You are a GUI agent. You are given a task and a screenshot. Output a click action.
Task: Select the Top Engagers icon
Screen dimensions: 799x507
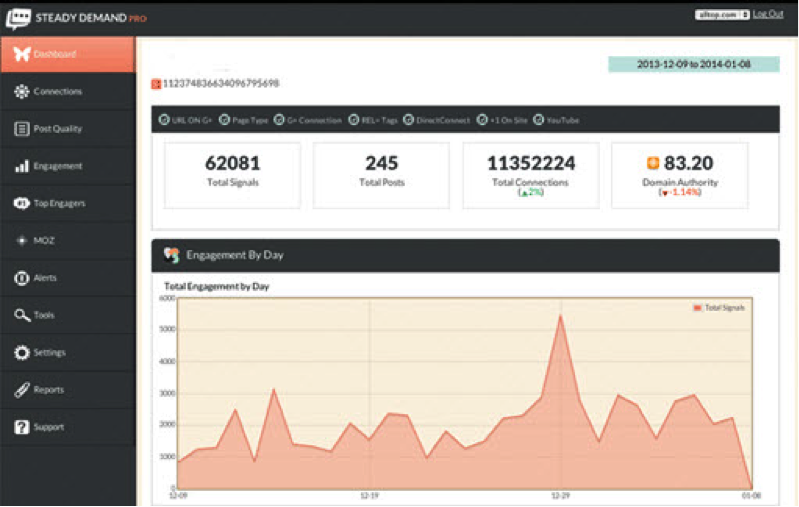coord(21,203)
